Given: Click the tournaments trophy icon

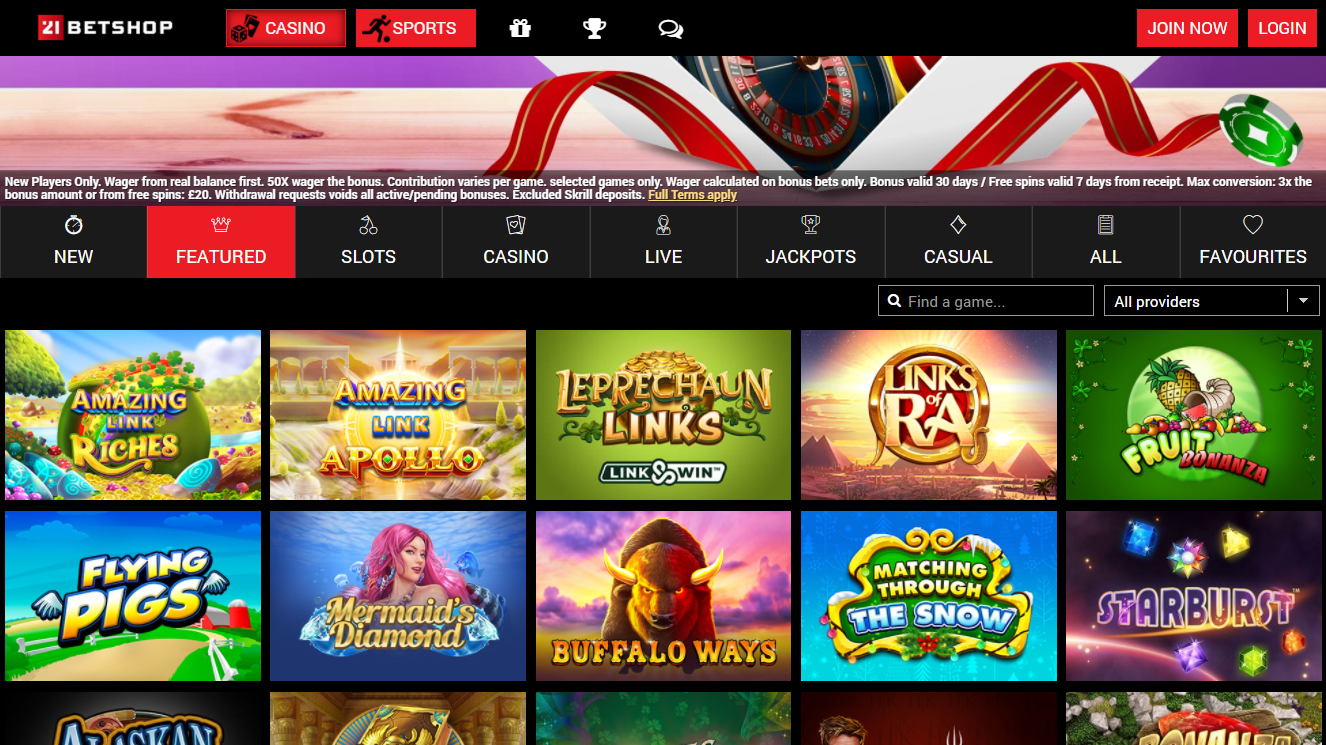Looking at the screenshot, I should [594, 28].
